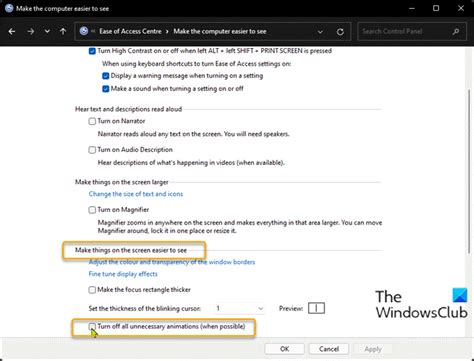Uncheck Make a sound when turning setting
The width and height of the screenshot is (474, 361).
106,89
